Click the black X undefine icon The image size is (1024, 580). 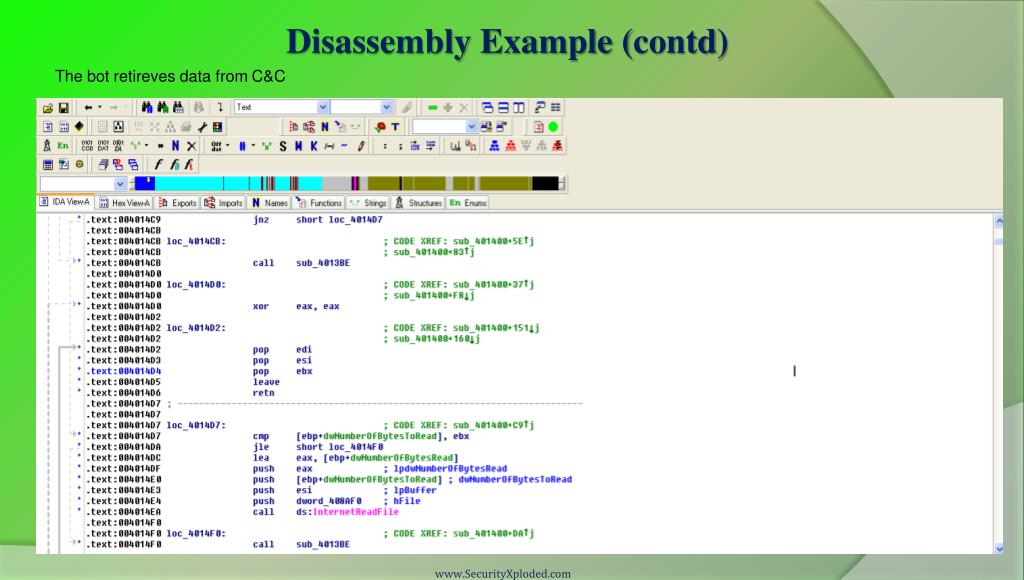191,146
